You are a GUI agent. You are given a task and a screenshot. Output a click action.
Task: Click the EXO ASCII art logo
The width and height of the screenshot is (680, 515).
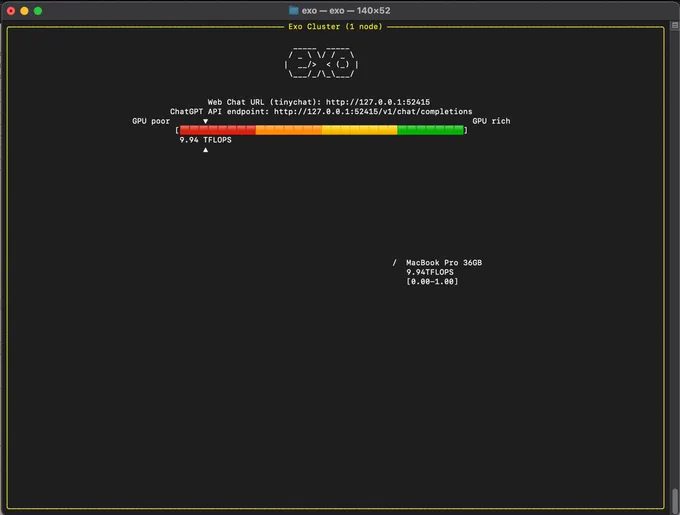point(321,63)
